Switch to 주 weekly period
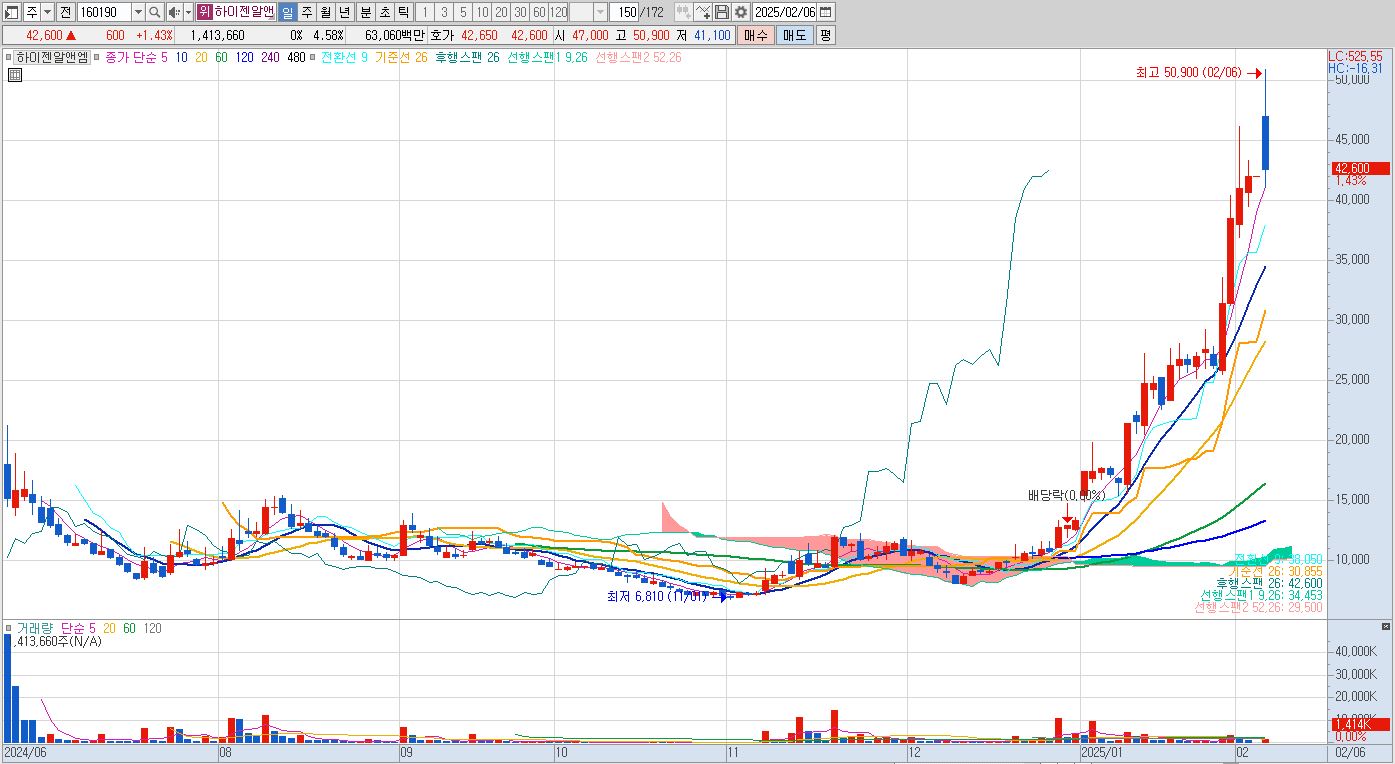The height and width of the screenshot is (764, 1395). tap(306, 12)
